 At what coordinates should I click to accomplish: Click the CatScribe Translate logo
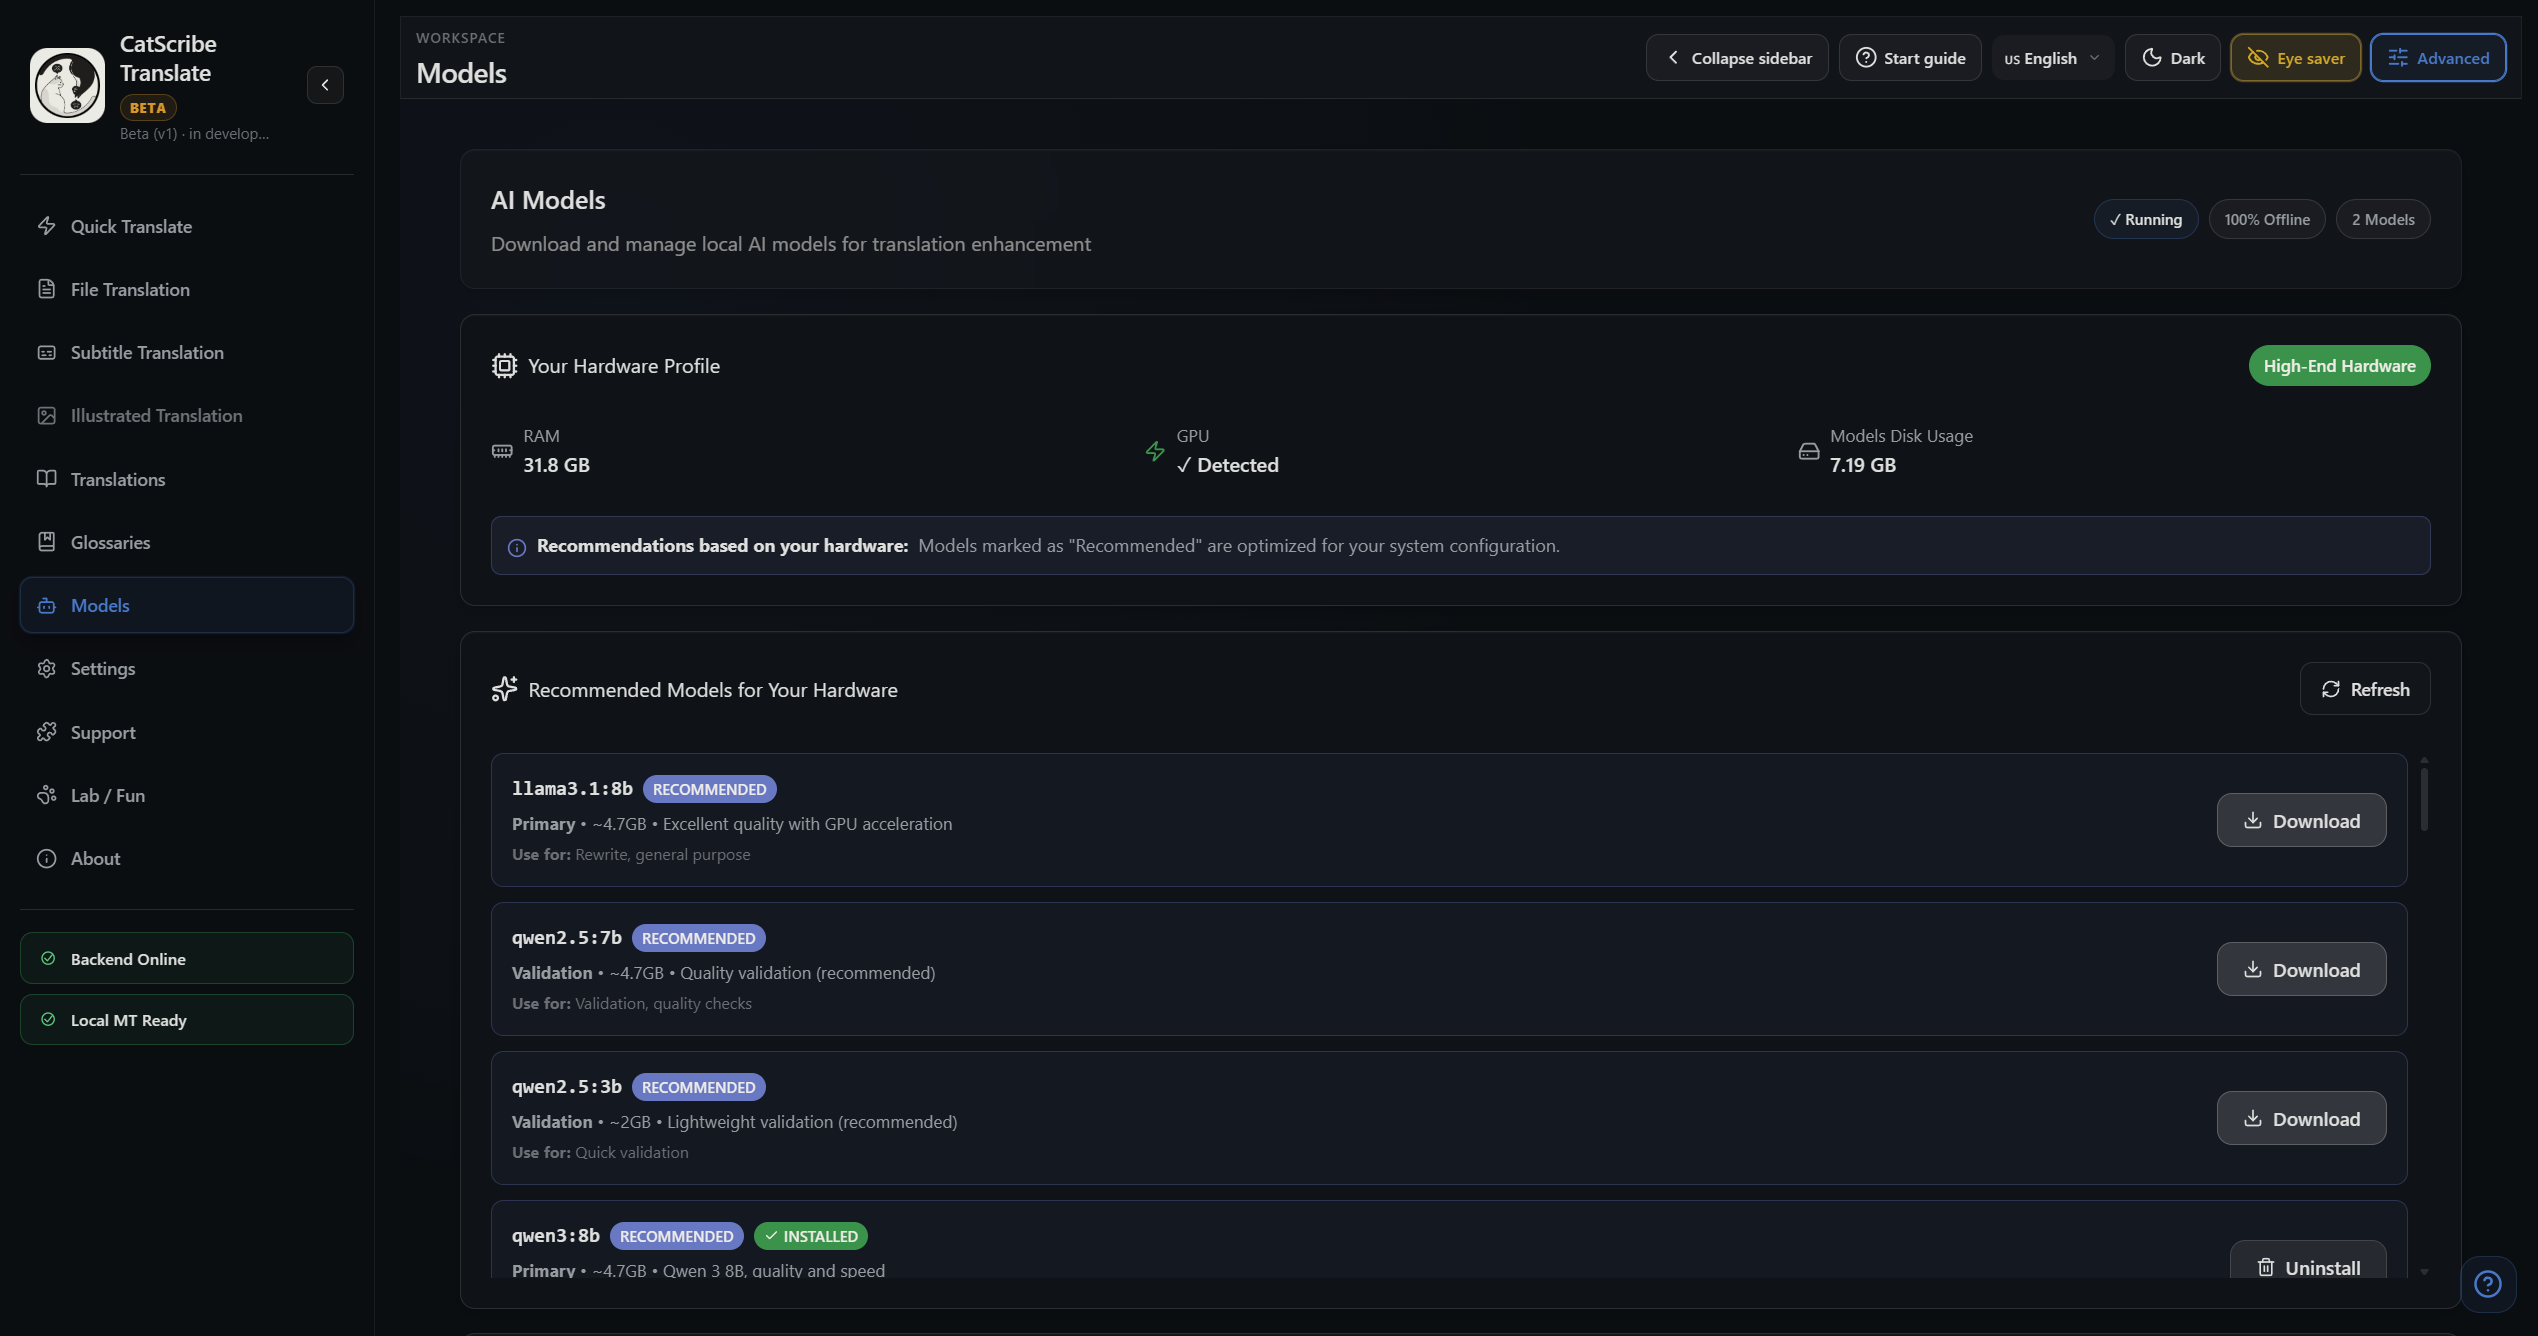point(66,85)
